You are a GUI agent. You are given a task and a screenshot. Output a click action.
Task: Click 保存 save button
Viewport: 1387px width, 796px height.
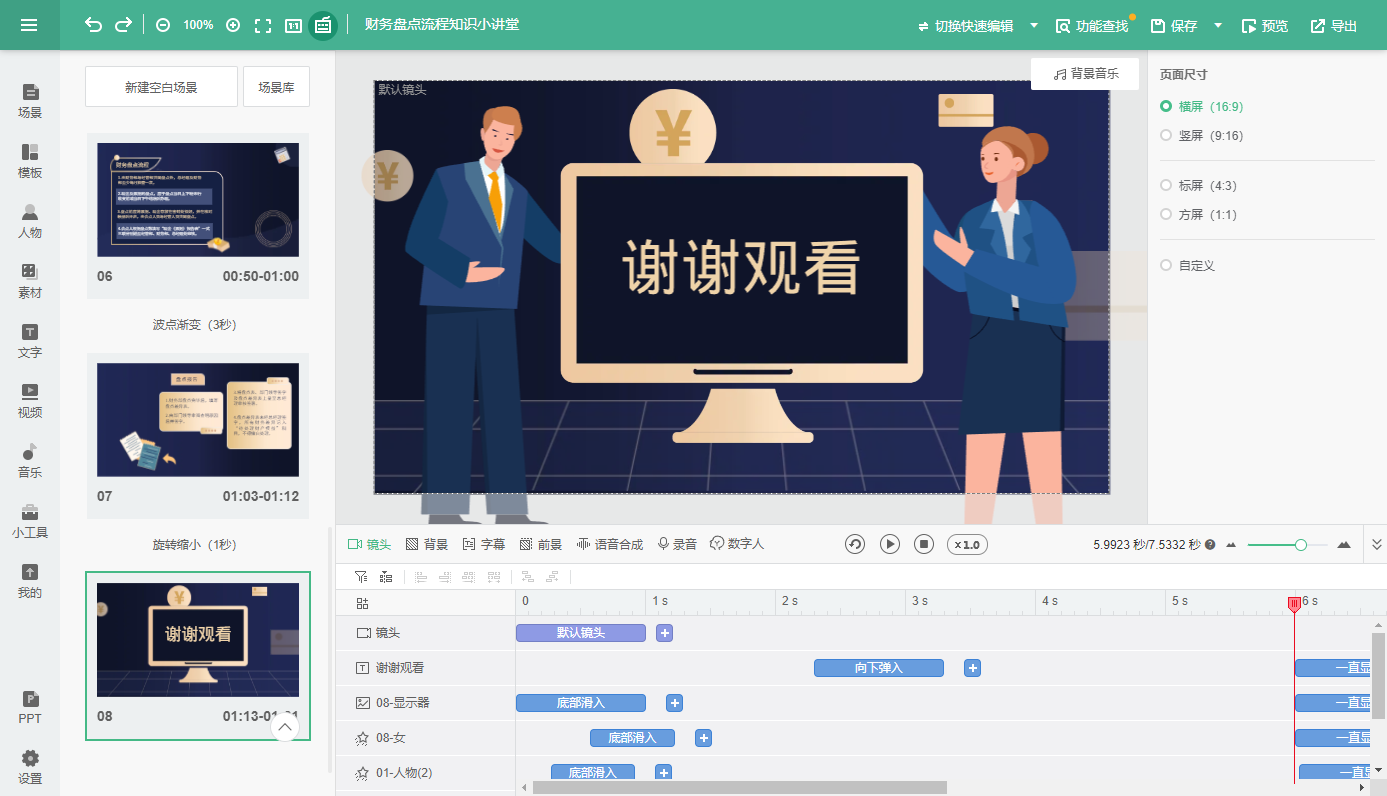pos(1174,26)
